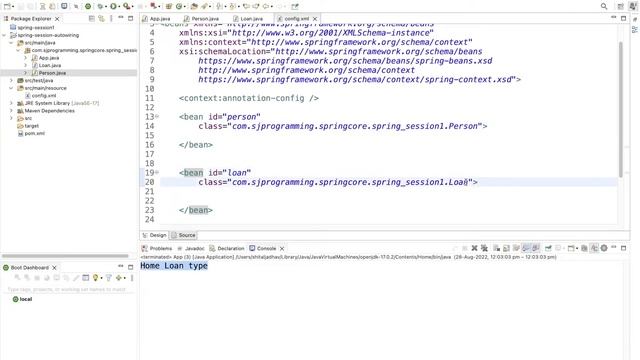
Task: Click the Run Last Tool external tools icon
Action: coord(127,6)
